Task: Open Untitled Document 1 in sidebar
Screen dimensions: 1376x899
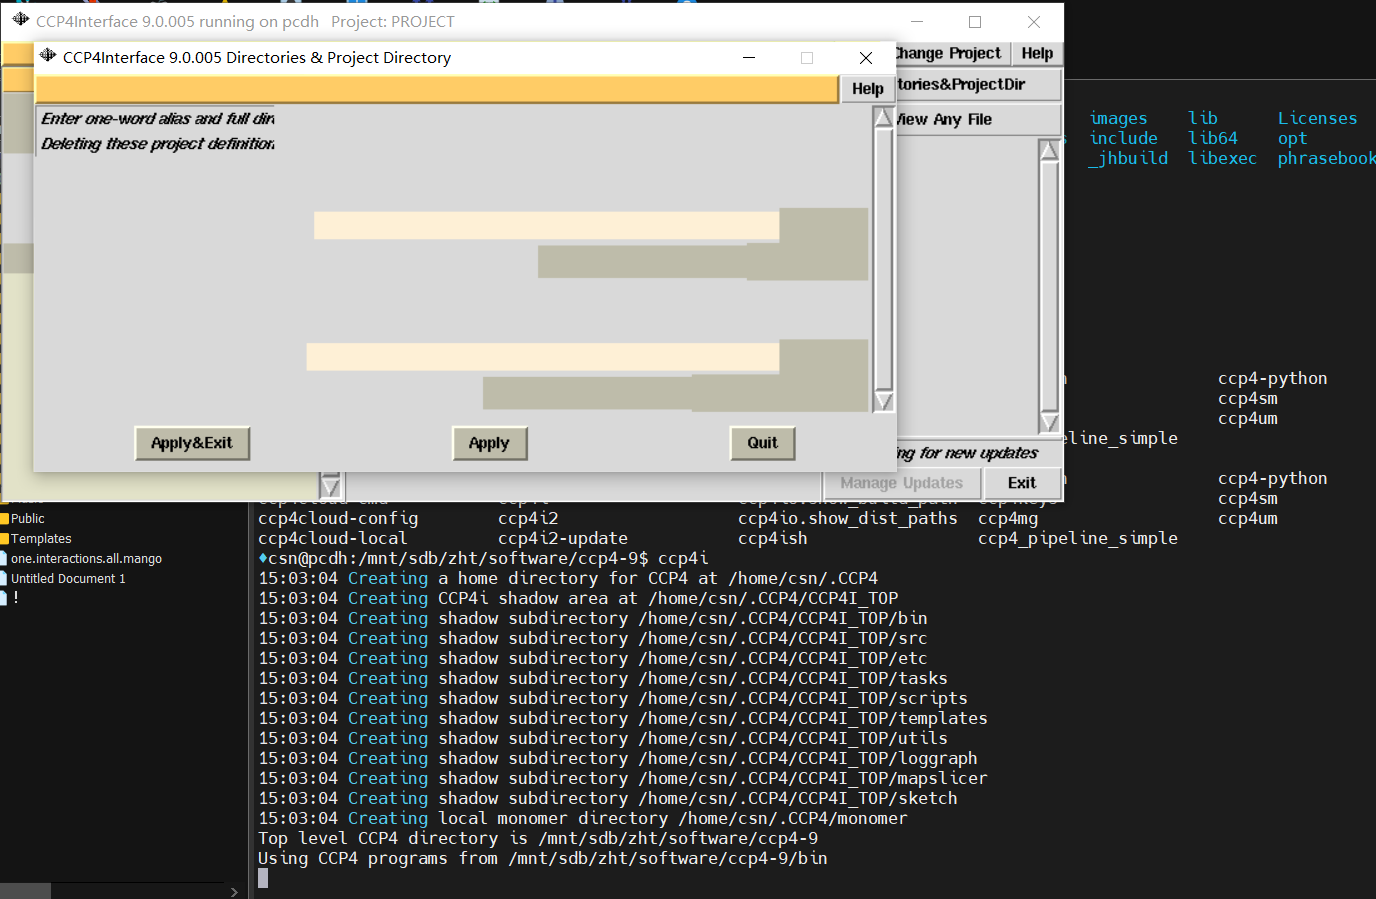Action: [68, 578]
